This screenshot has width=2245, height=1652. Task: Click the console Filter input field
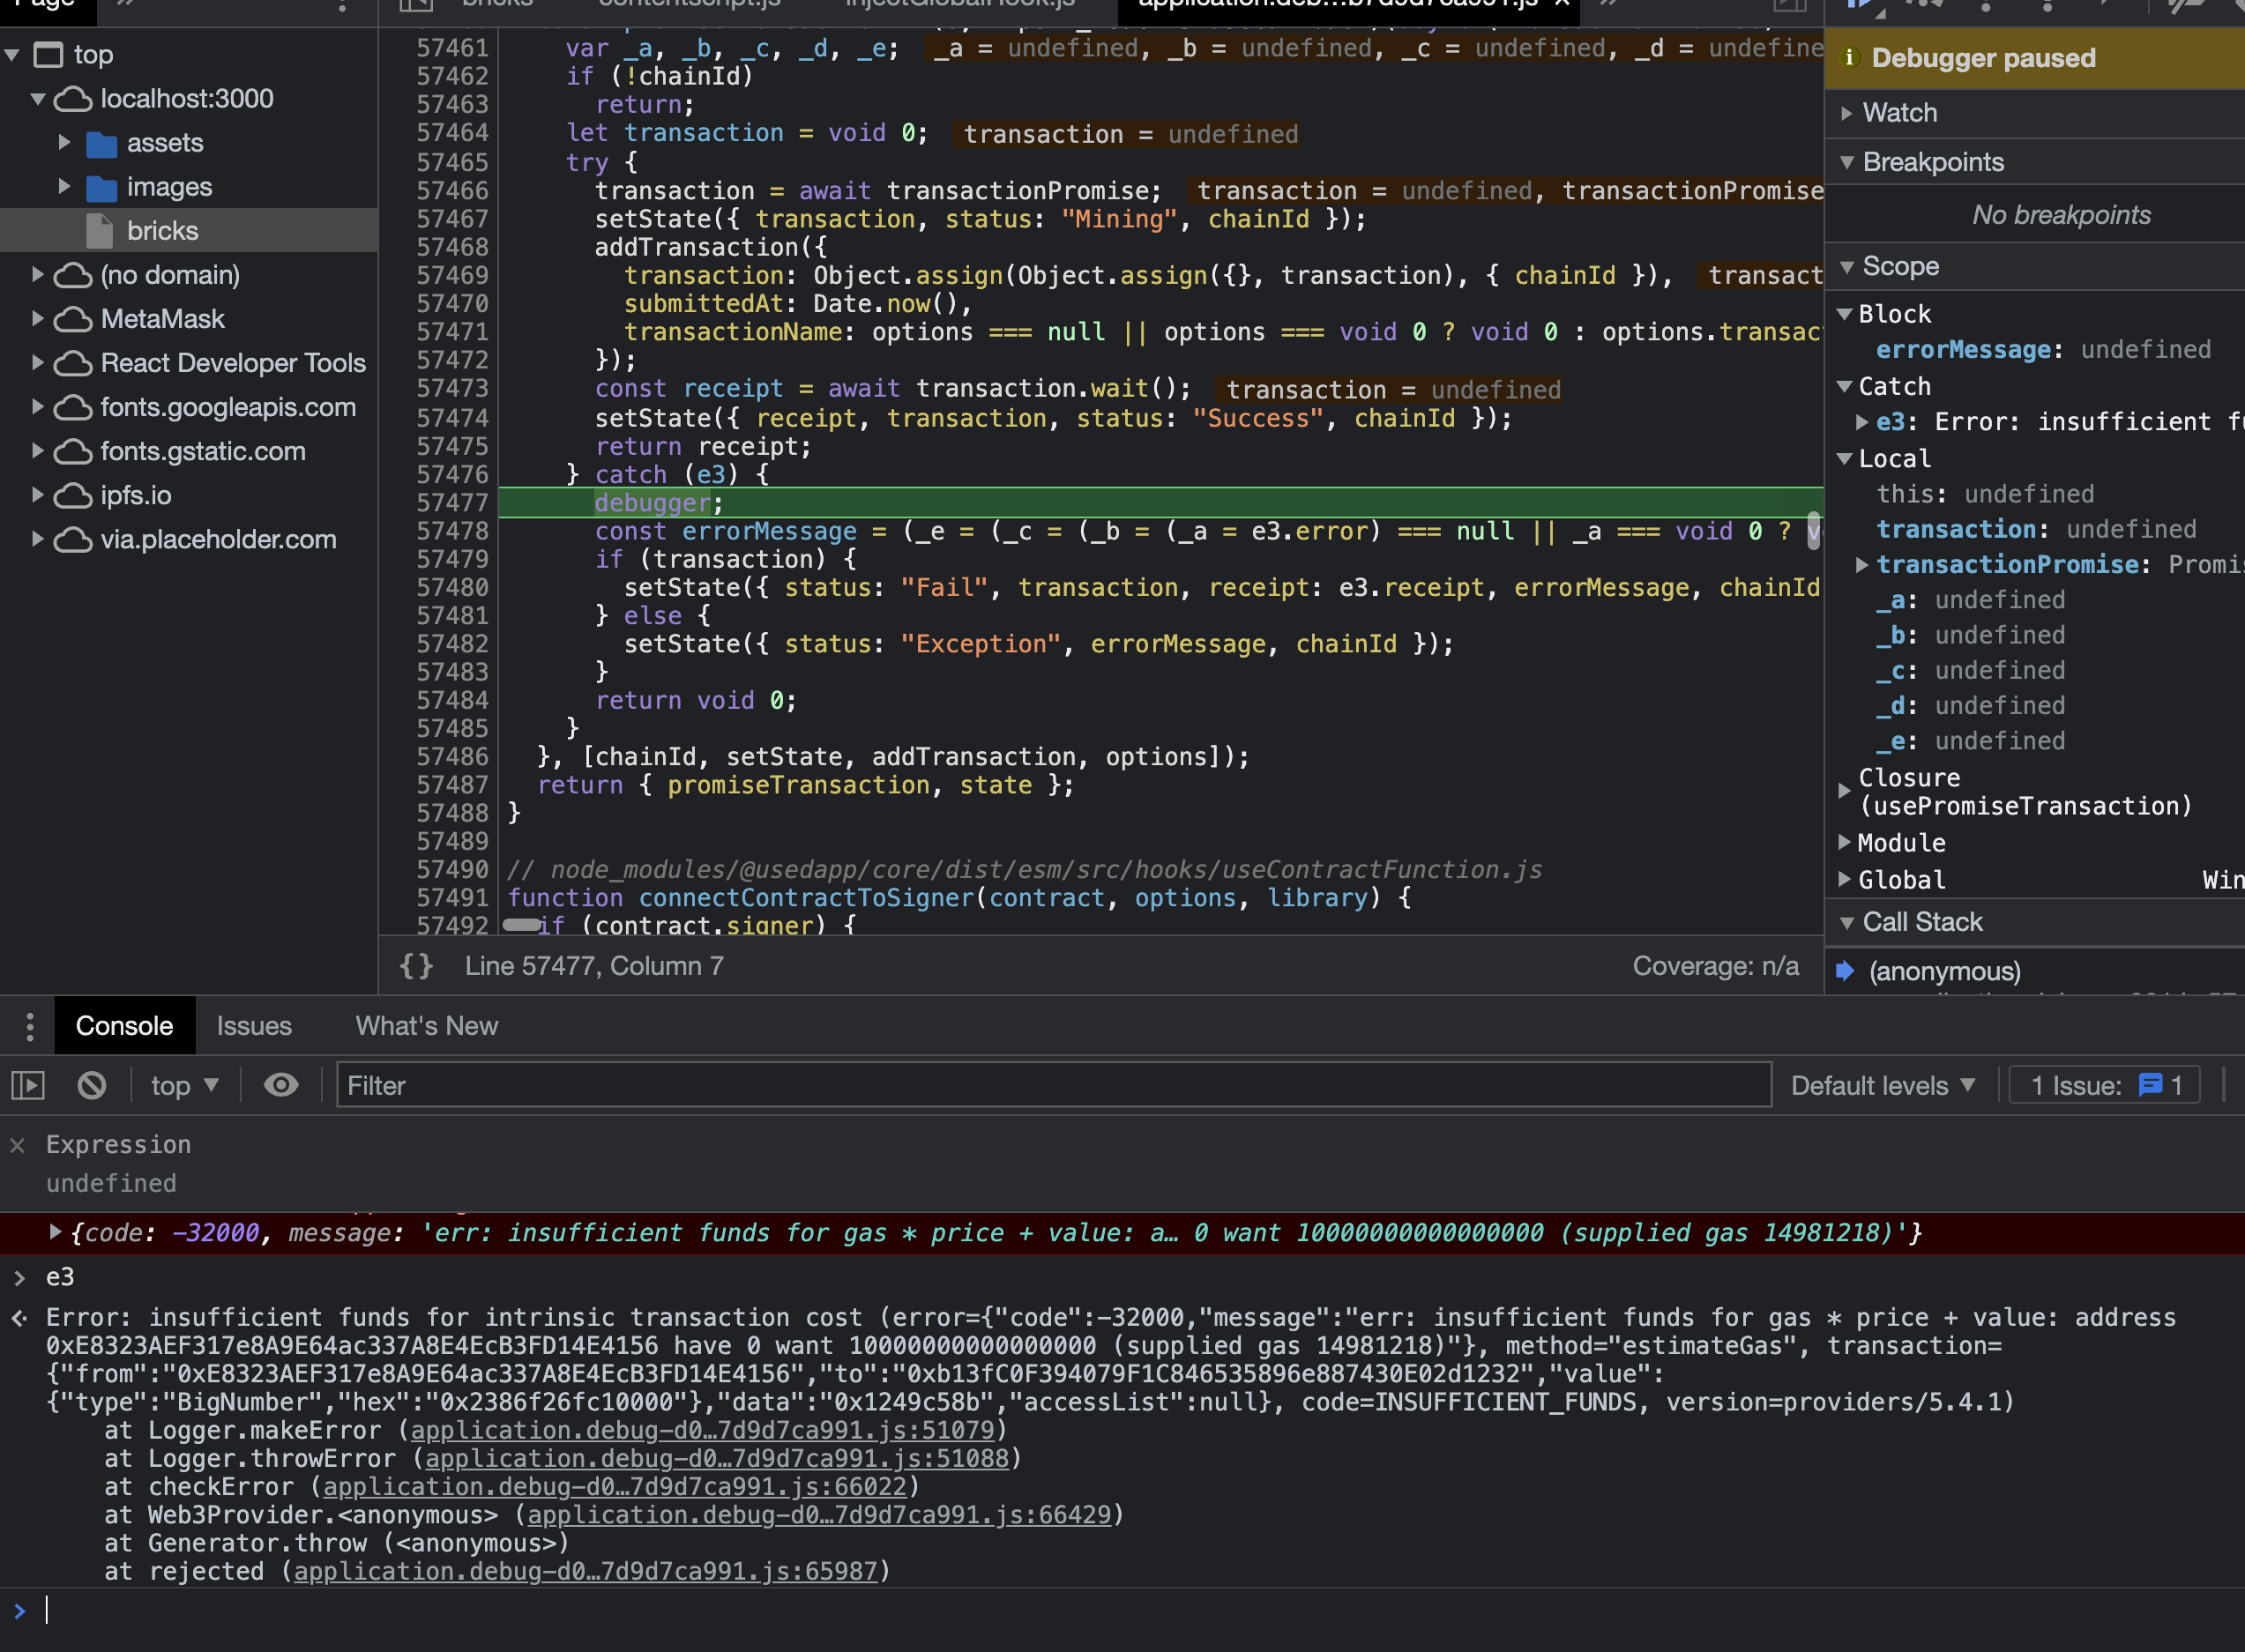coord(1052,1085)
